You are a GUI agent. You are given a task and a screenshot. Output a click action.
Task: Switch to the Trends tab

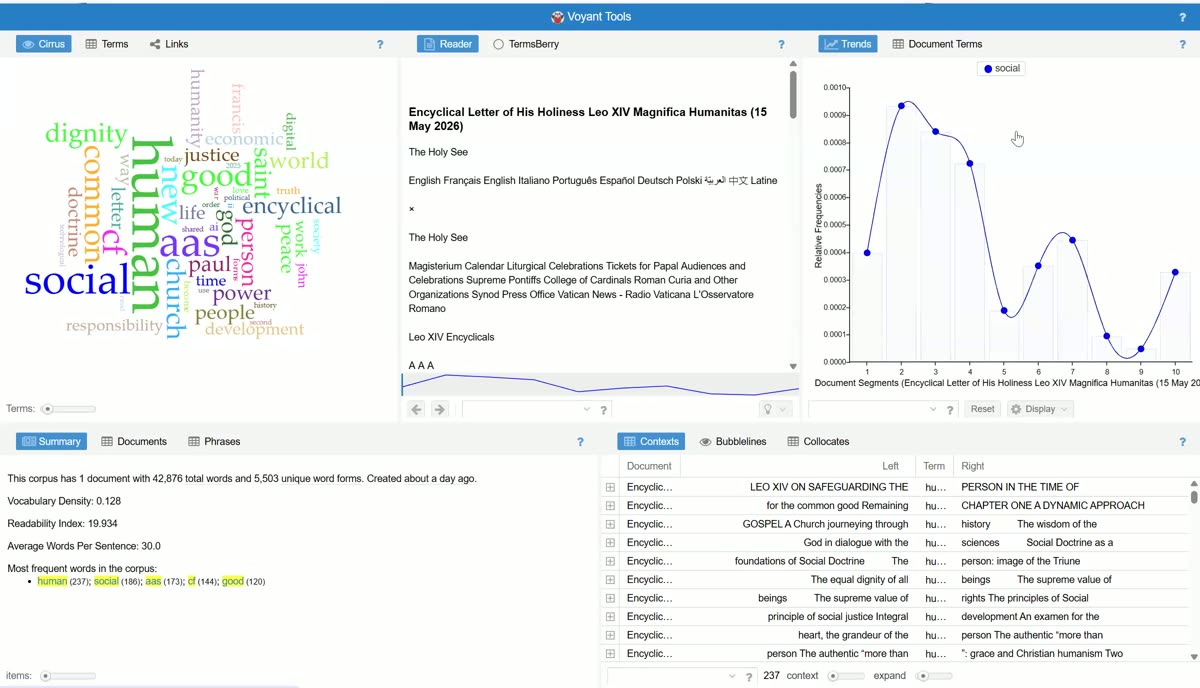click(x=848, y=44)
